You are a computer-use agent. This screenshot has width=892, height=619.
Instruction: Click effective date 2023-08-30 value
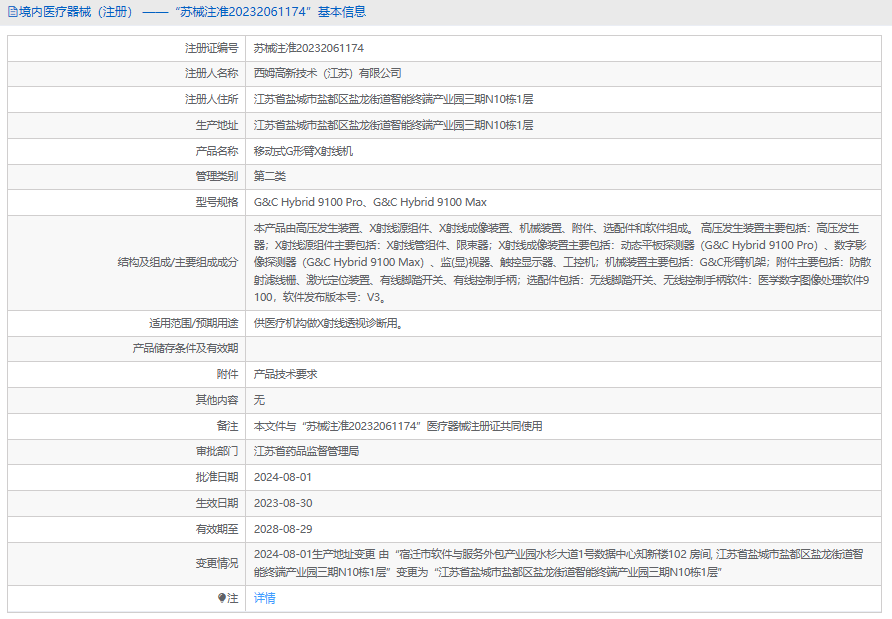[283, 503]
